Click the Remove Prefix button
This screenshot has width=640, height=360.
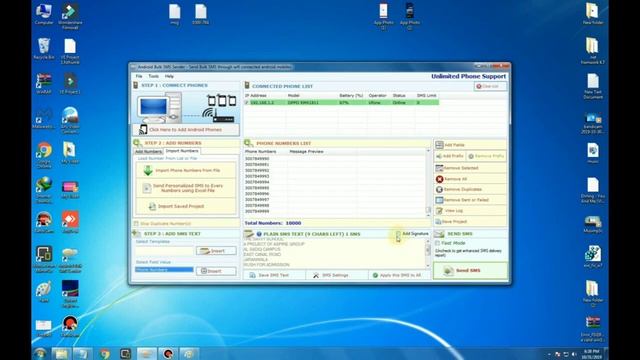pyautogui.click(x=486, y=156)
